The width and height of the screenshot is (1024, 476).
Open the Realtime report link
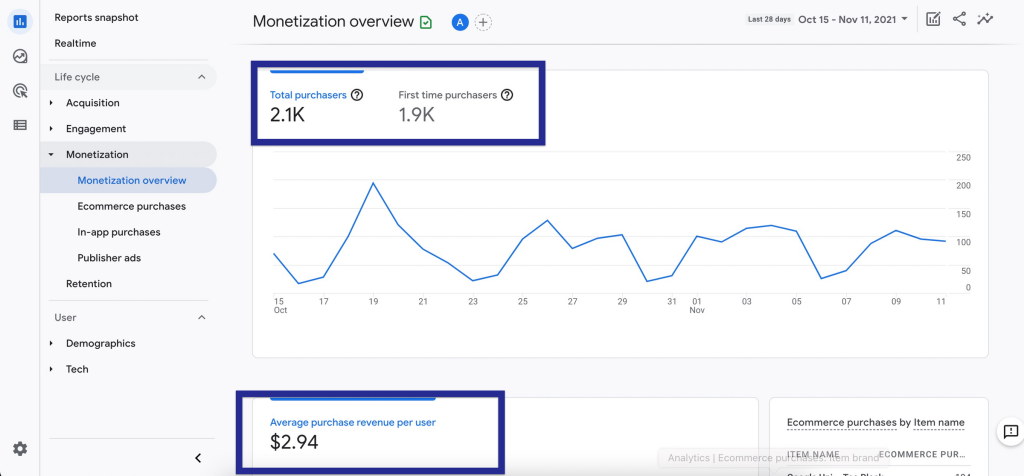coord(75,43)
